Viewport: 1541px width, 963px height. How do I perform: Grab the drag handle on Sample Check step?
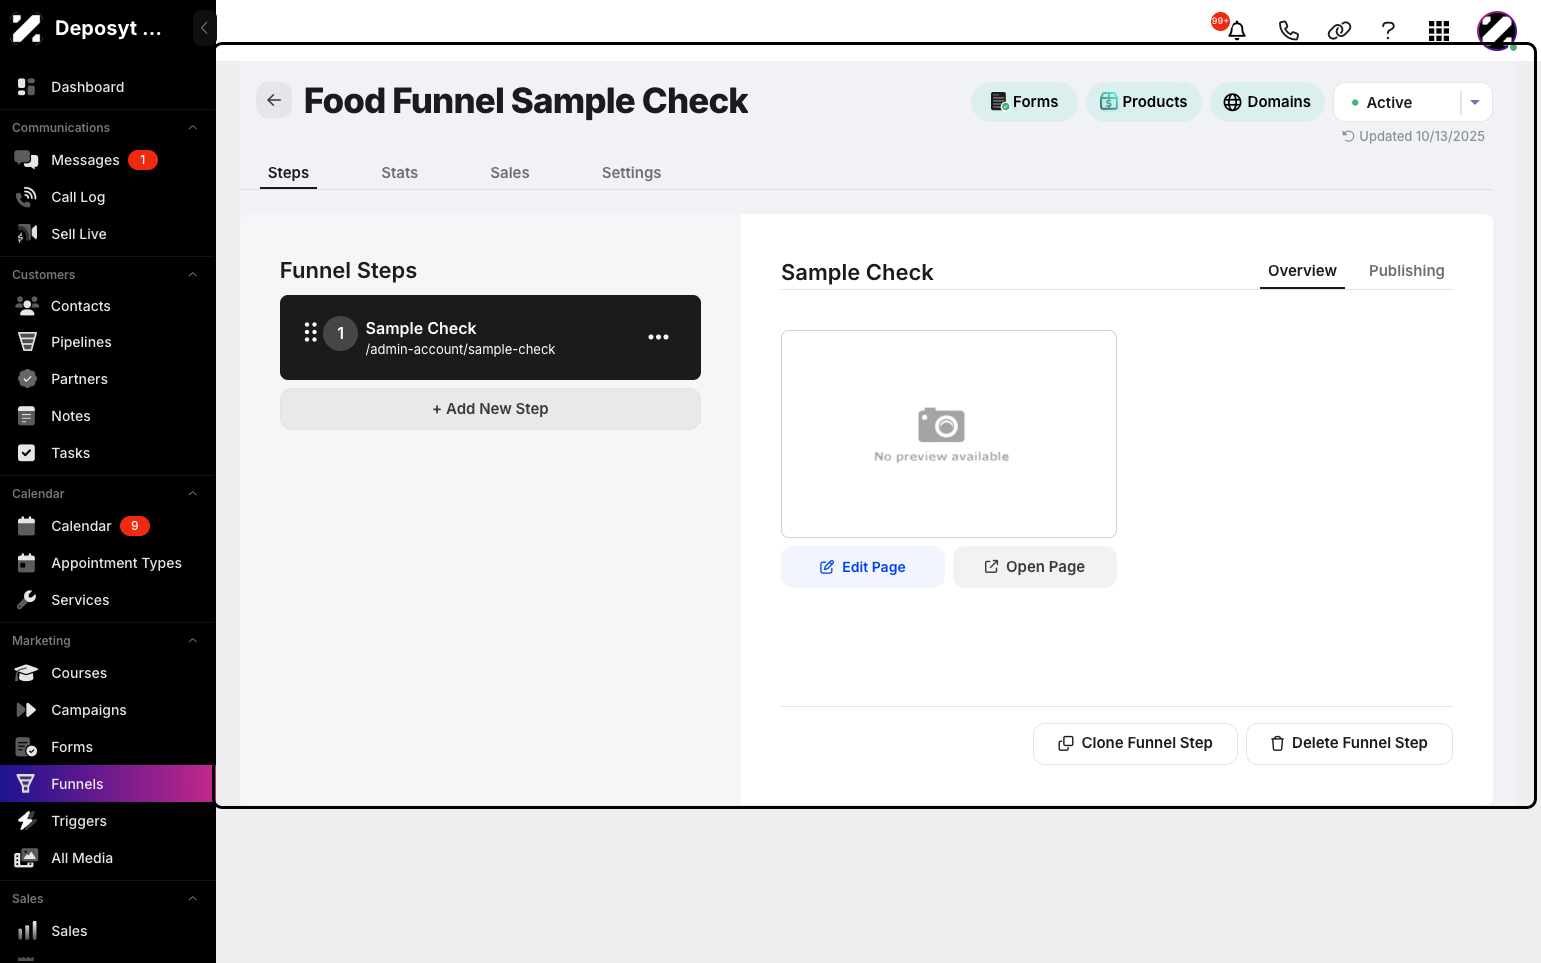click(311, 332)
